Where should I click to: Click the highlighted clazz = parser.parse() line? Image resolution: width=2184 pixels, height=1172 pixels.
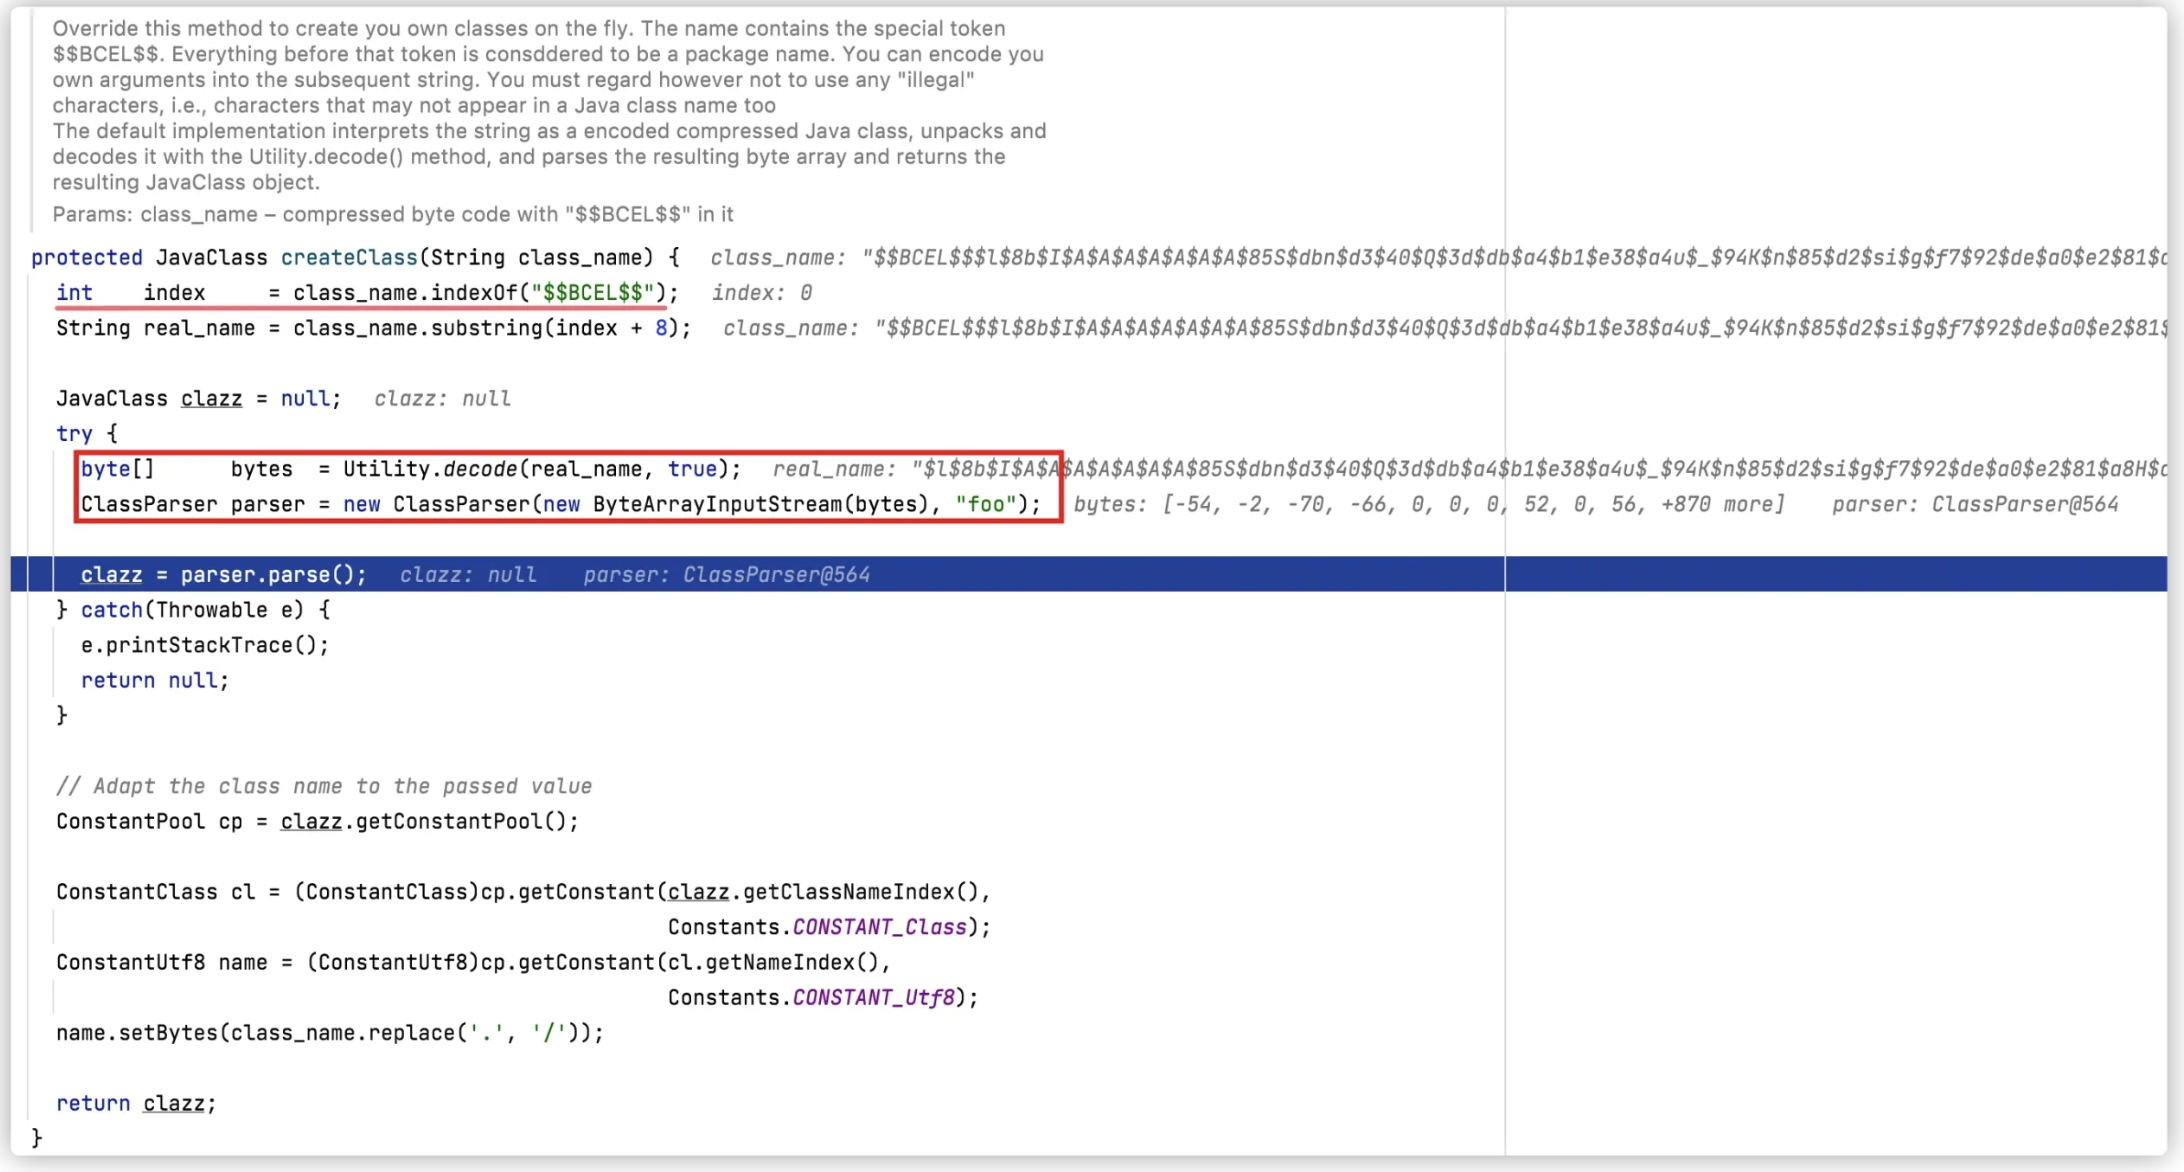click(223, 575)
